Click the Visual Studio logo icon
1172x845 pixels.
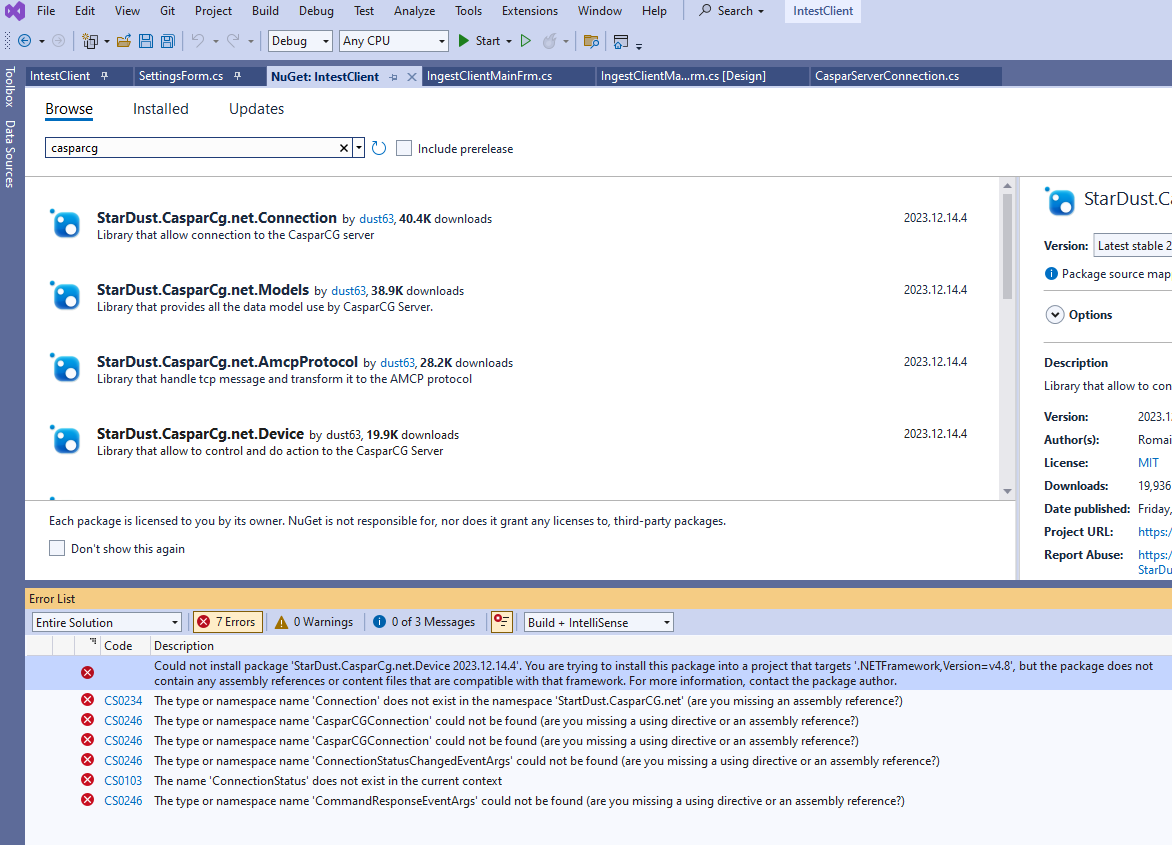(x=14, y=11)
